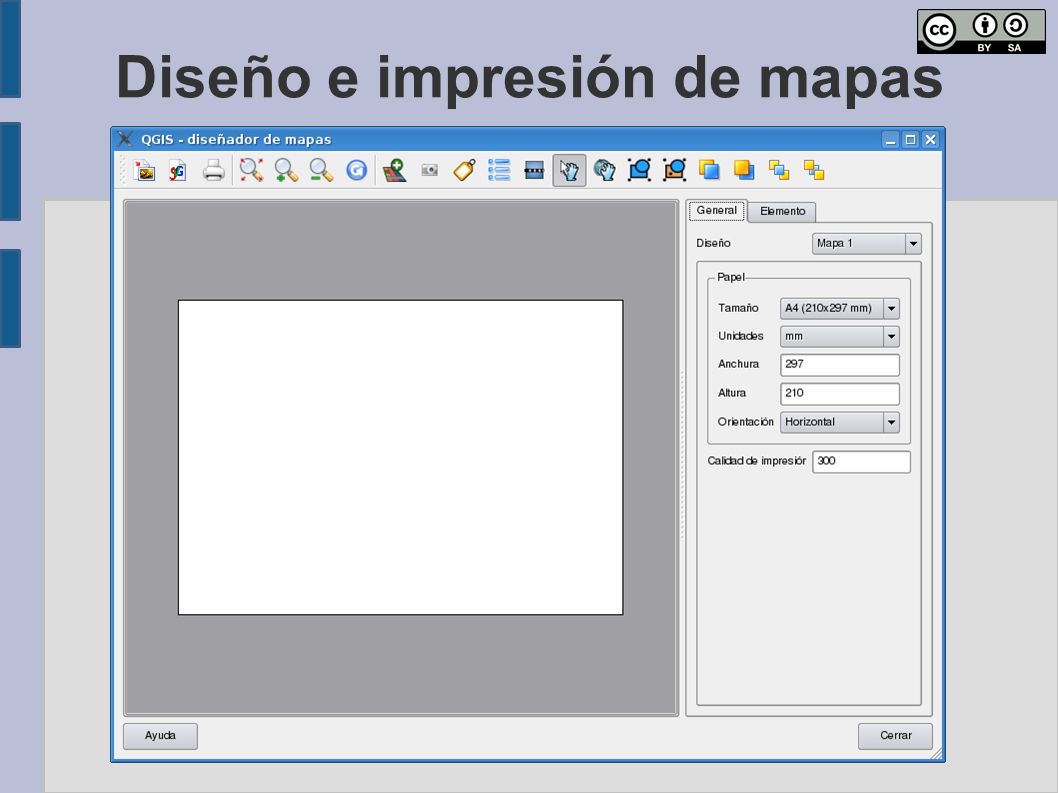Click the move selected items to top icon
Image resolution: width=1058 pixels, height=793 pixels.
779,171
